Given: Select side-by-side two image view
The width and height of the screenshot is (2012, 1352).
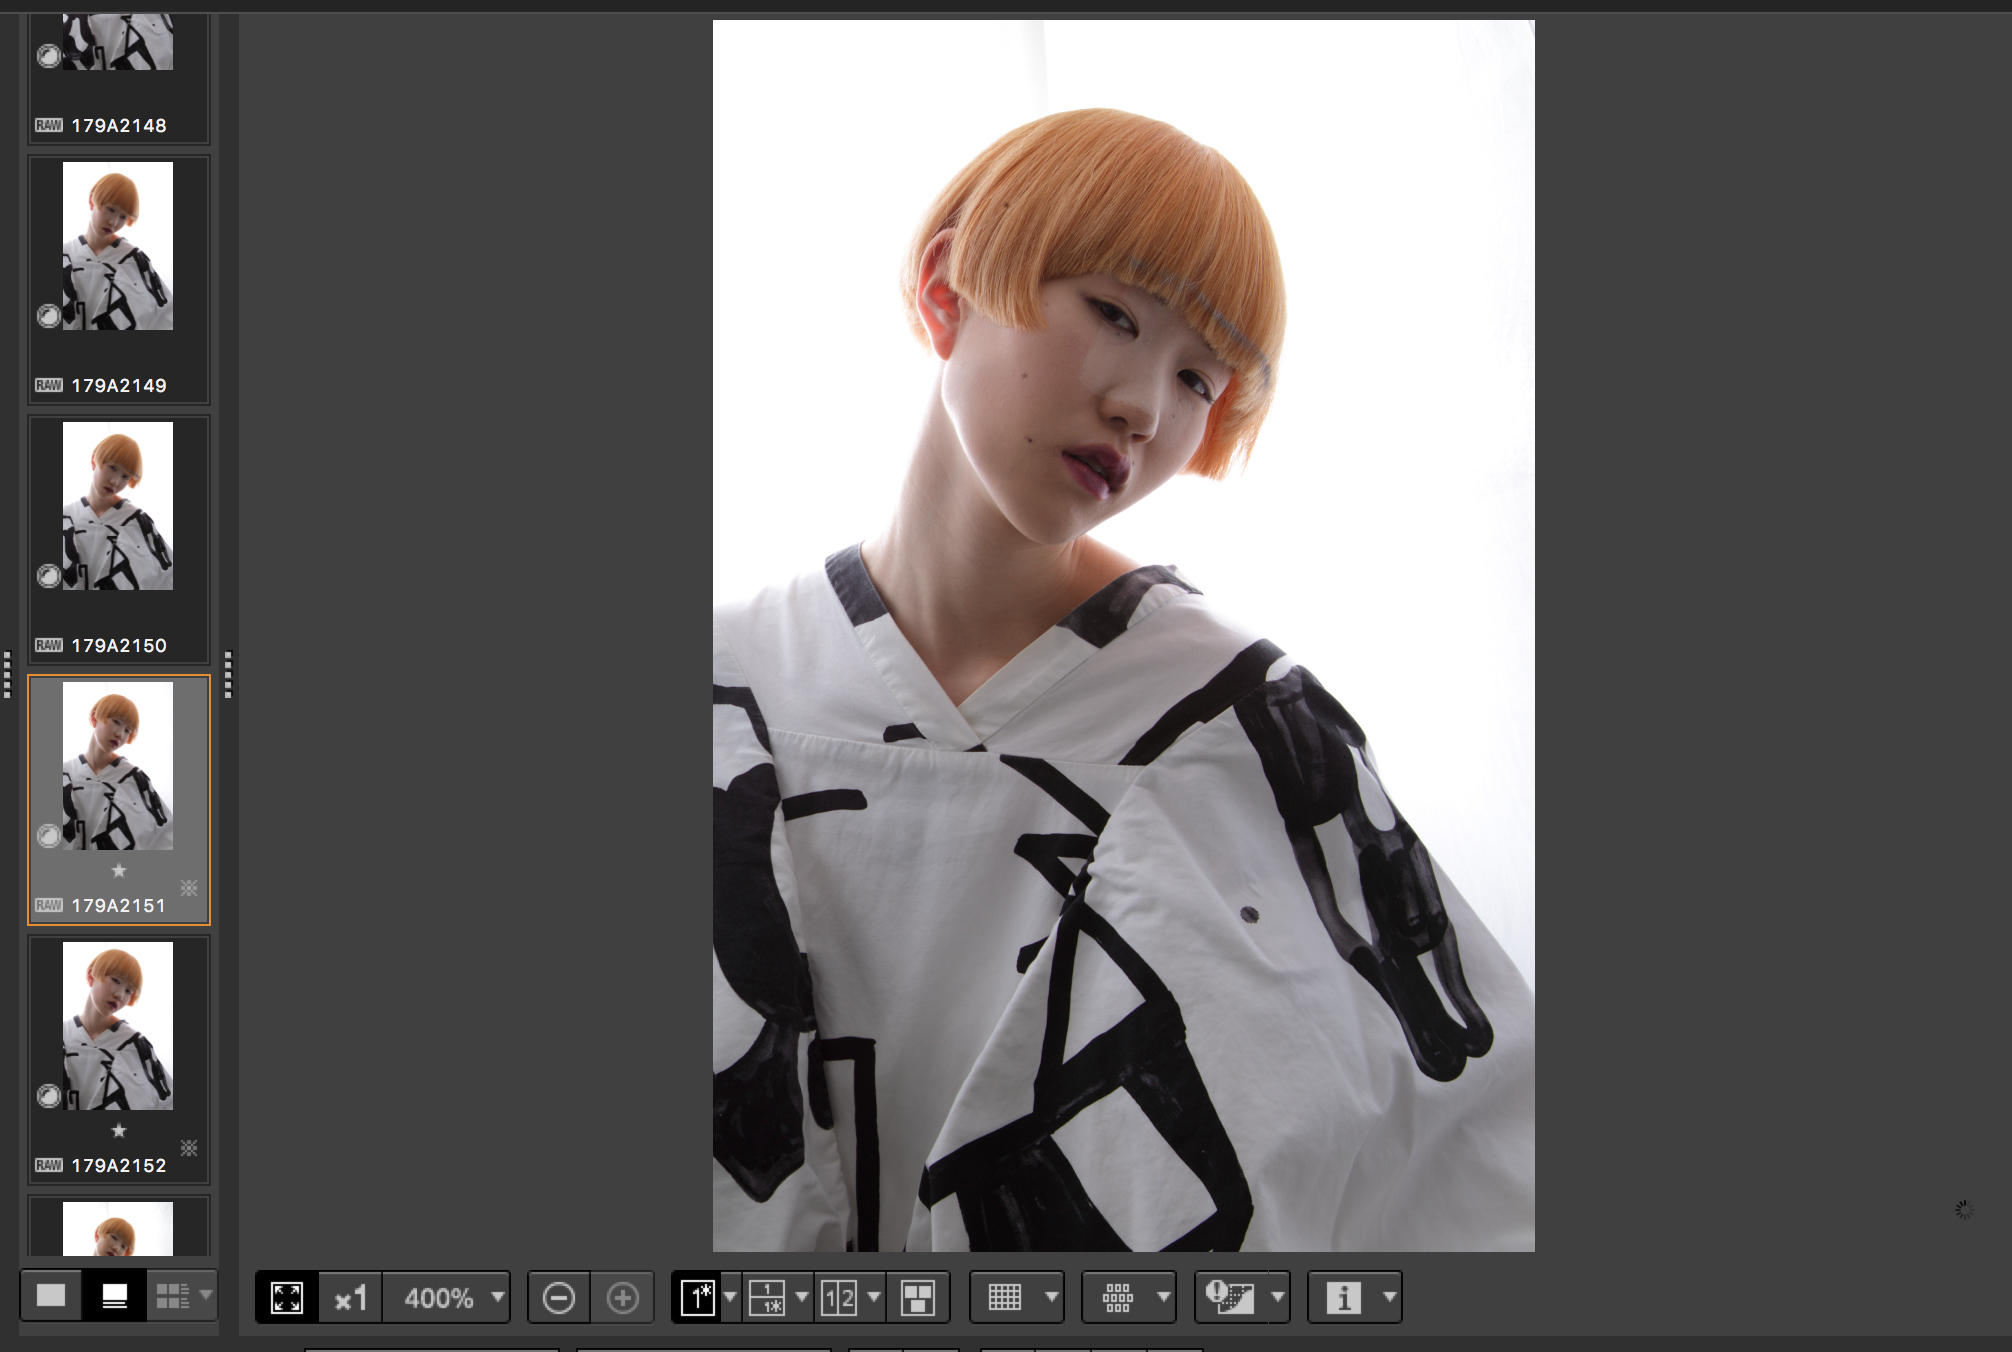Looking at the screenshot, I should tap(839, 1298).
